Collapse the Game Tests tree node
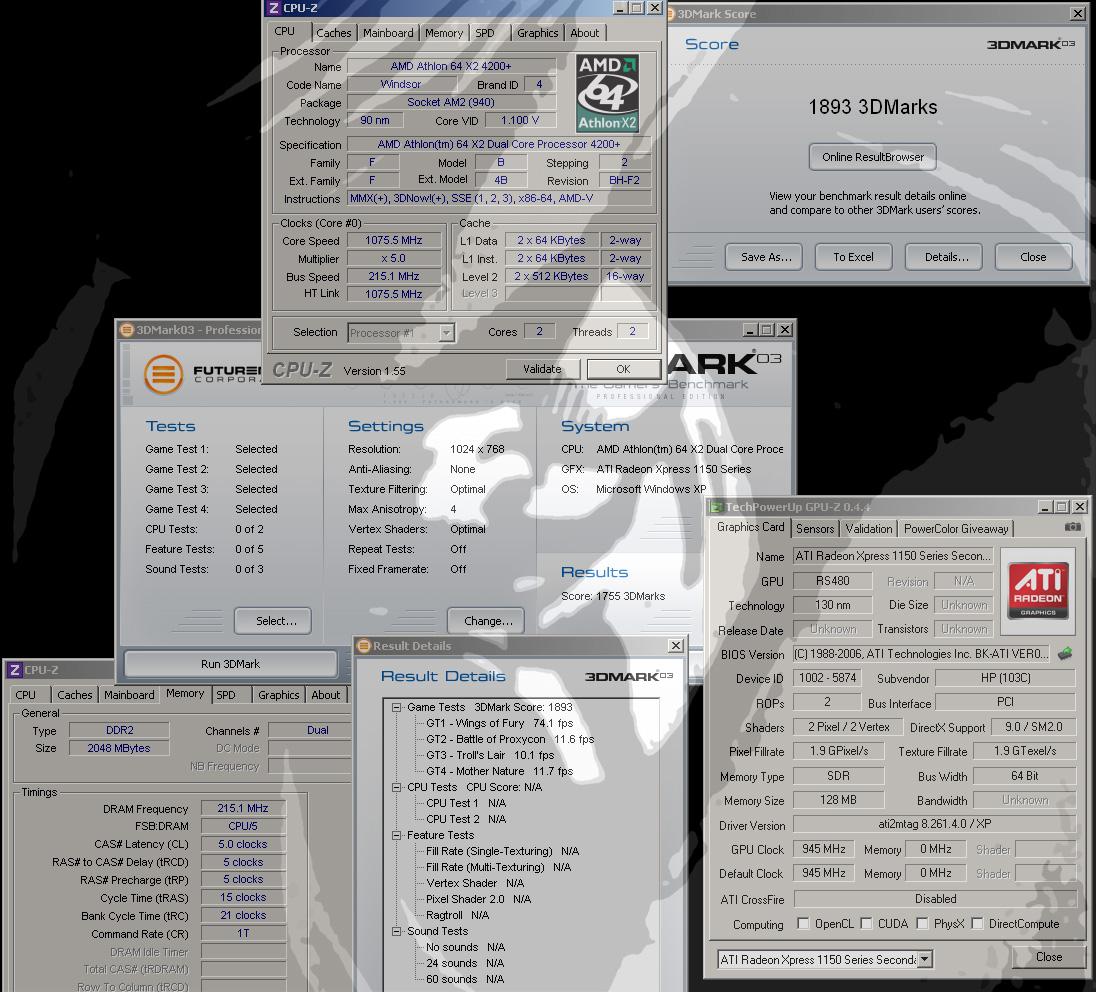The image size is (1096, 992). click(x=396, y=707)
